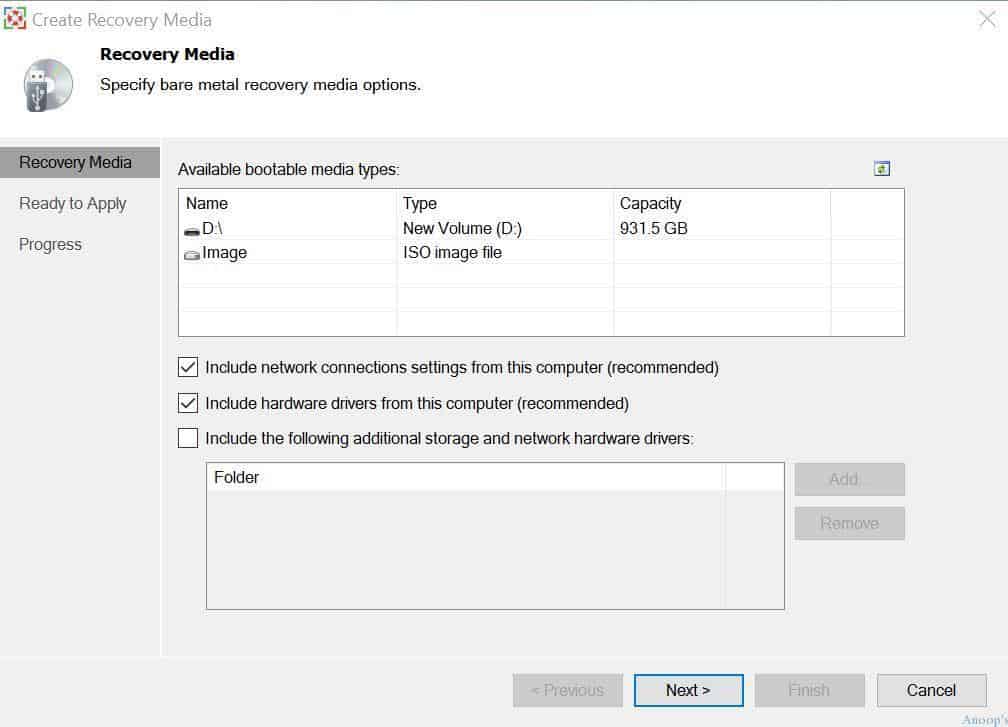Click the refresh media list icon
The height and width of the screenshot is (727, 1008).
(881, 169)
